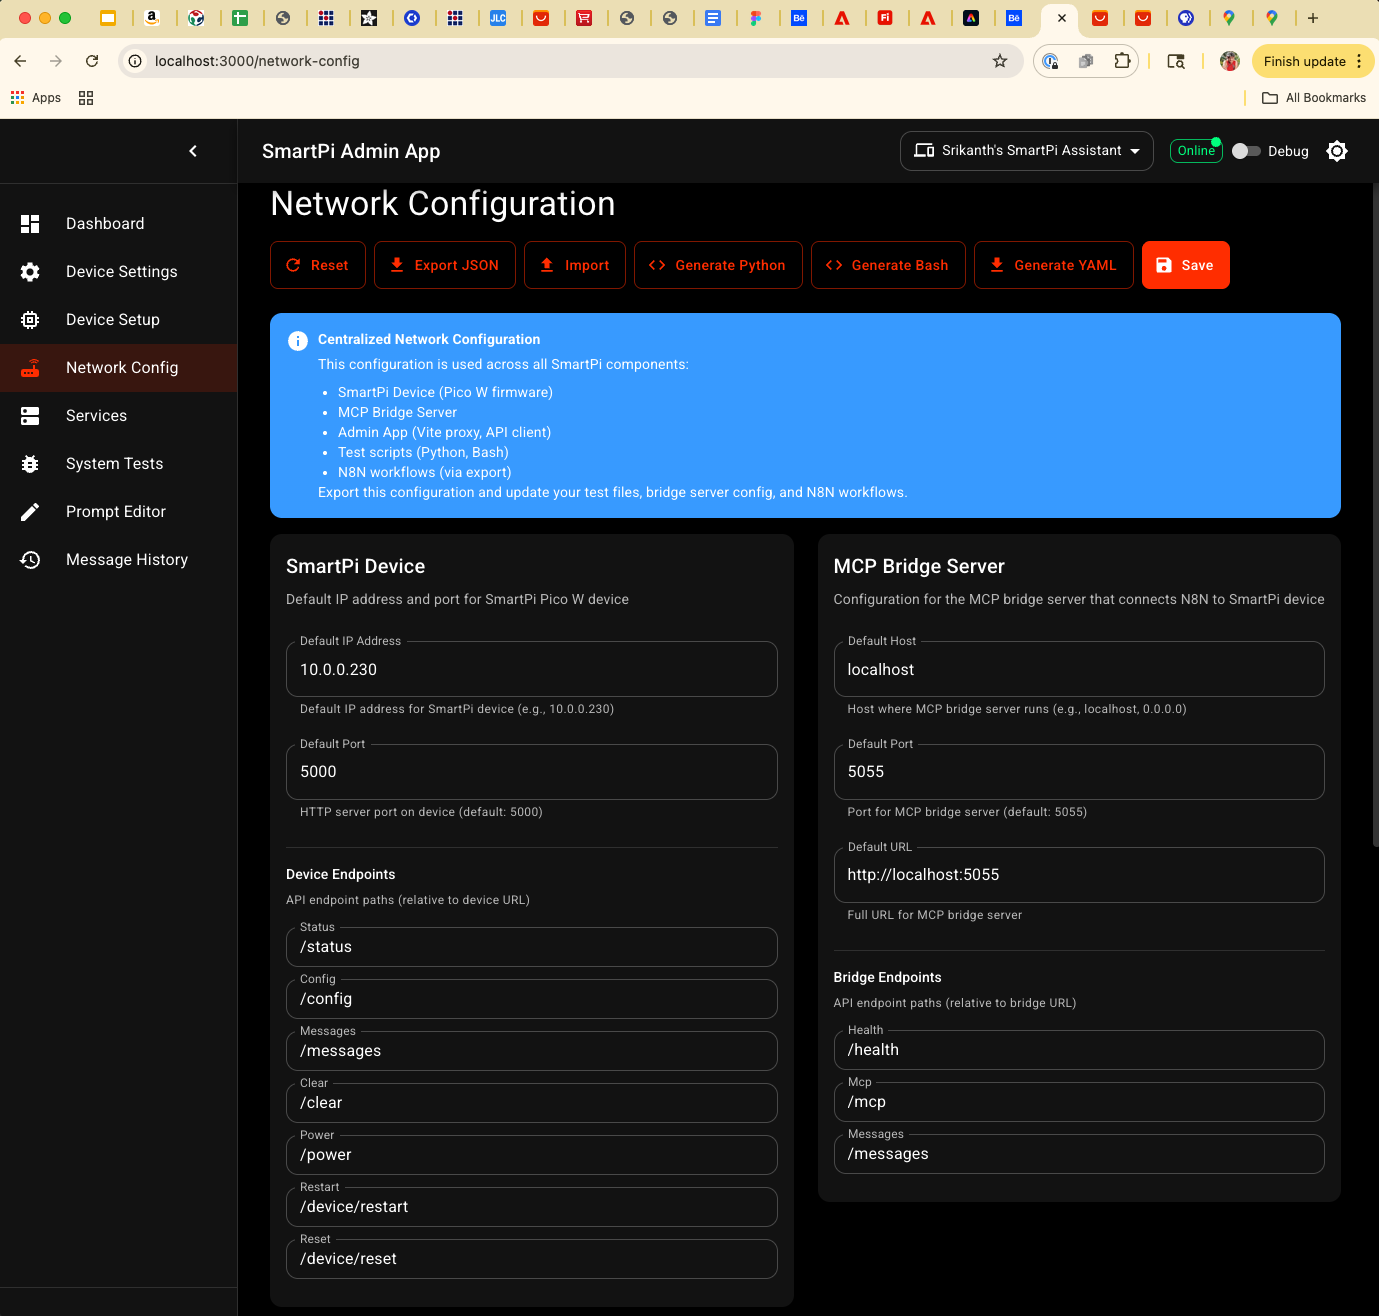The height and width of the screenshot is (1316, 1379).
Task: Collapse the sidebar using the chevron
Action: pos(193,151)
